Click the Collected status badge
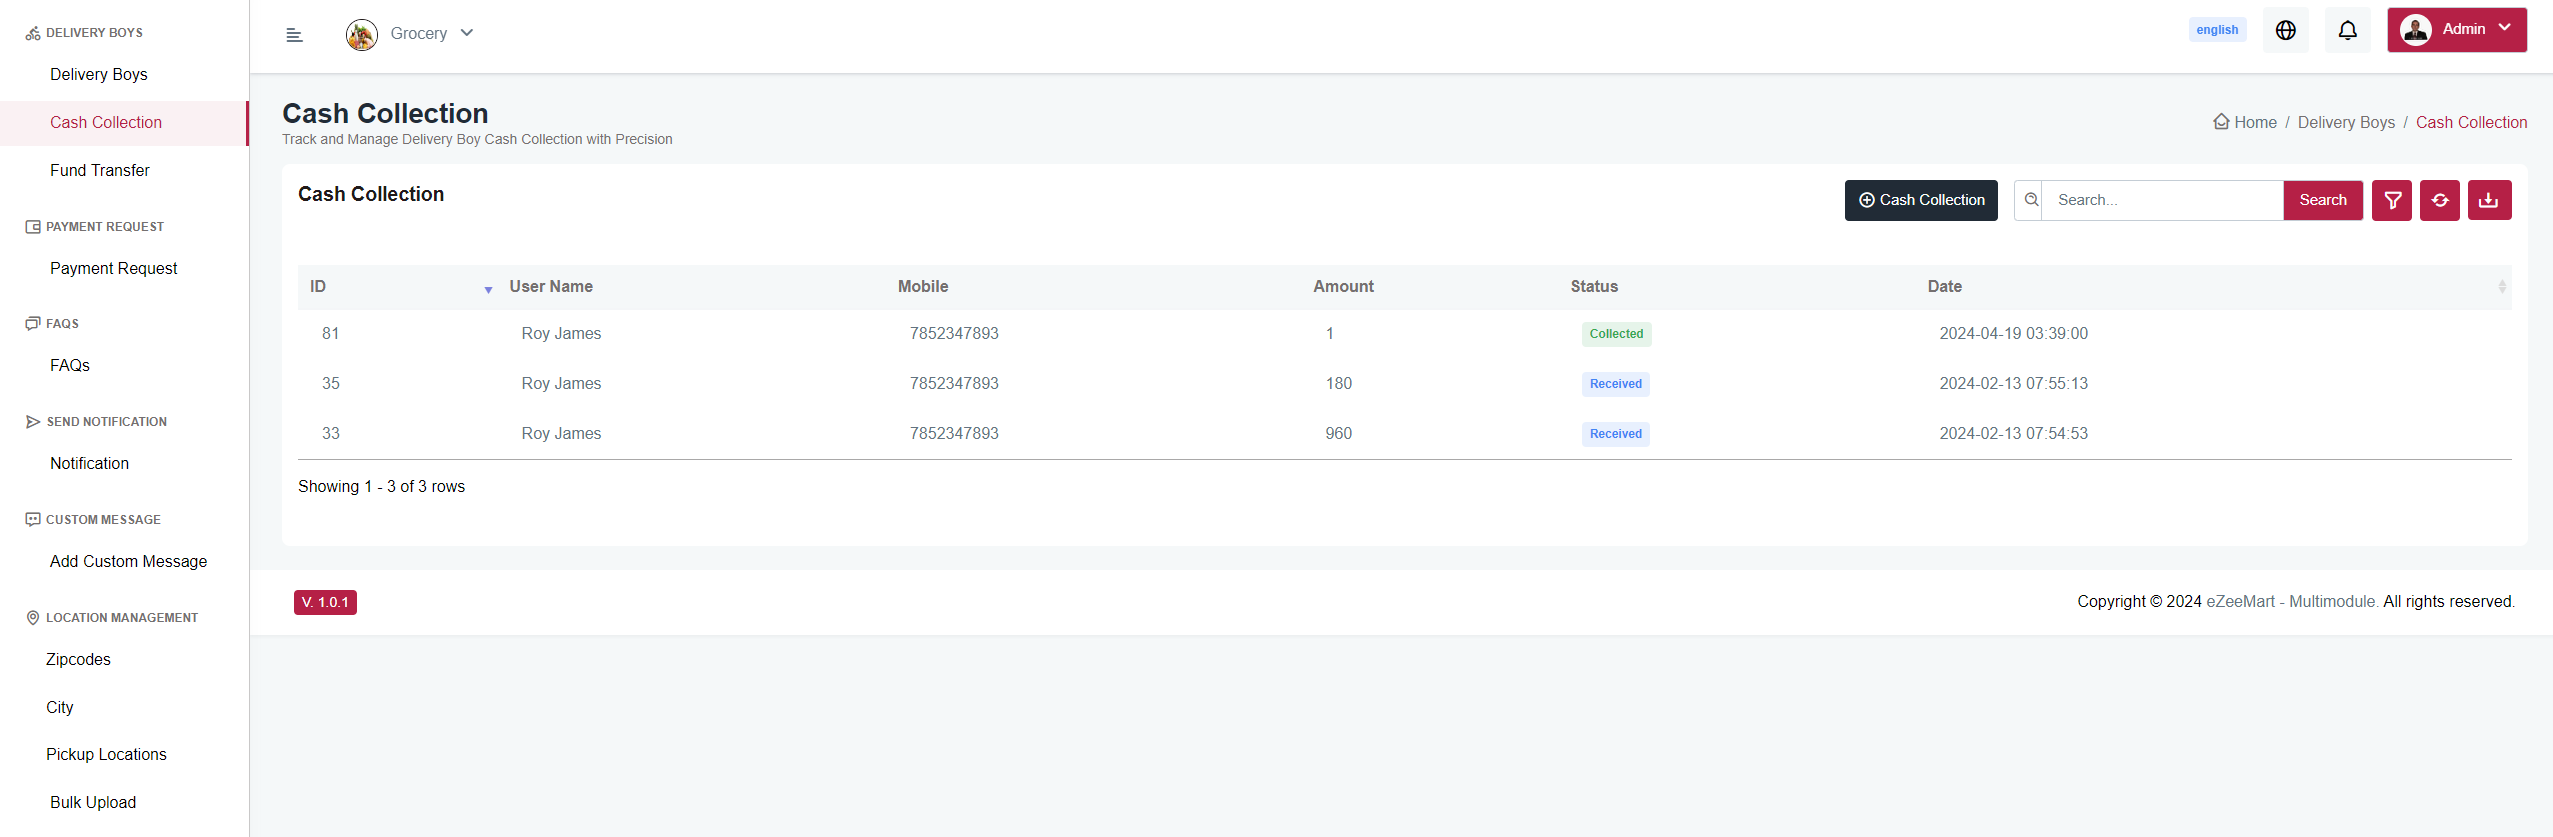2553x837 pixels. pos(1616,334)
